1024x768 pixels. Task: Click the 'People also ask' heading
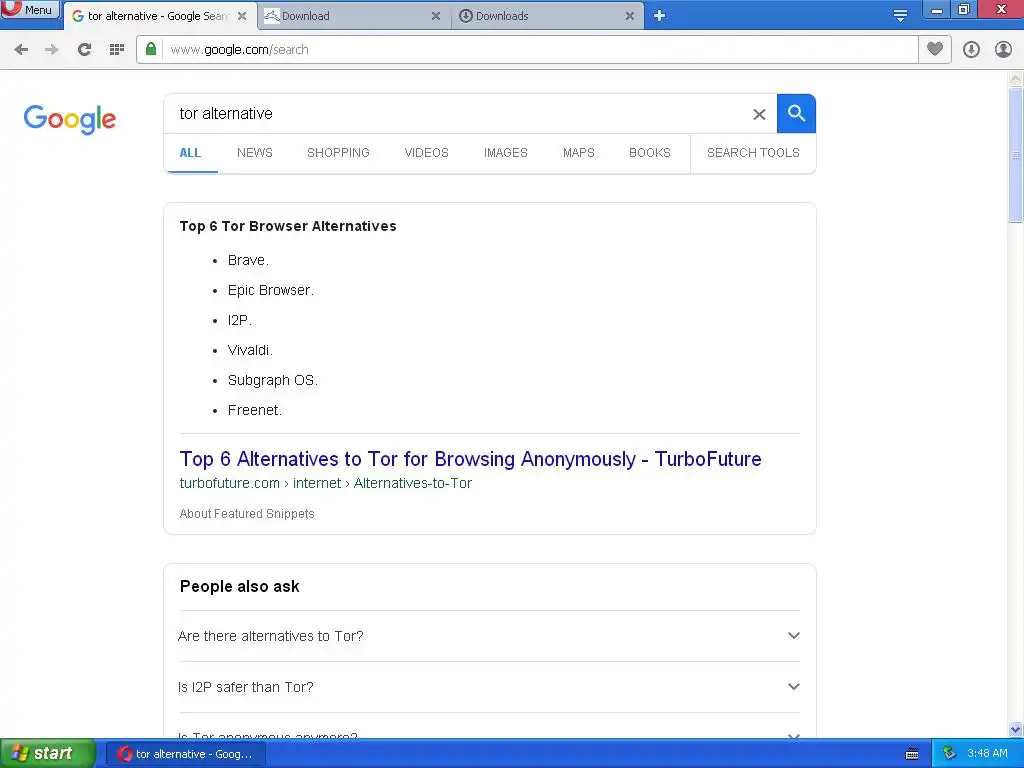[240, 586]
